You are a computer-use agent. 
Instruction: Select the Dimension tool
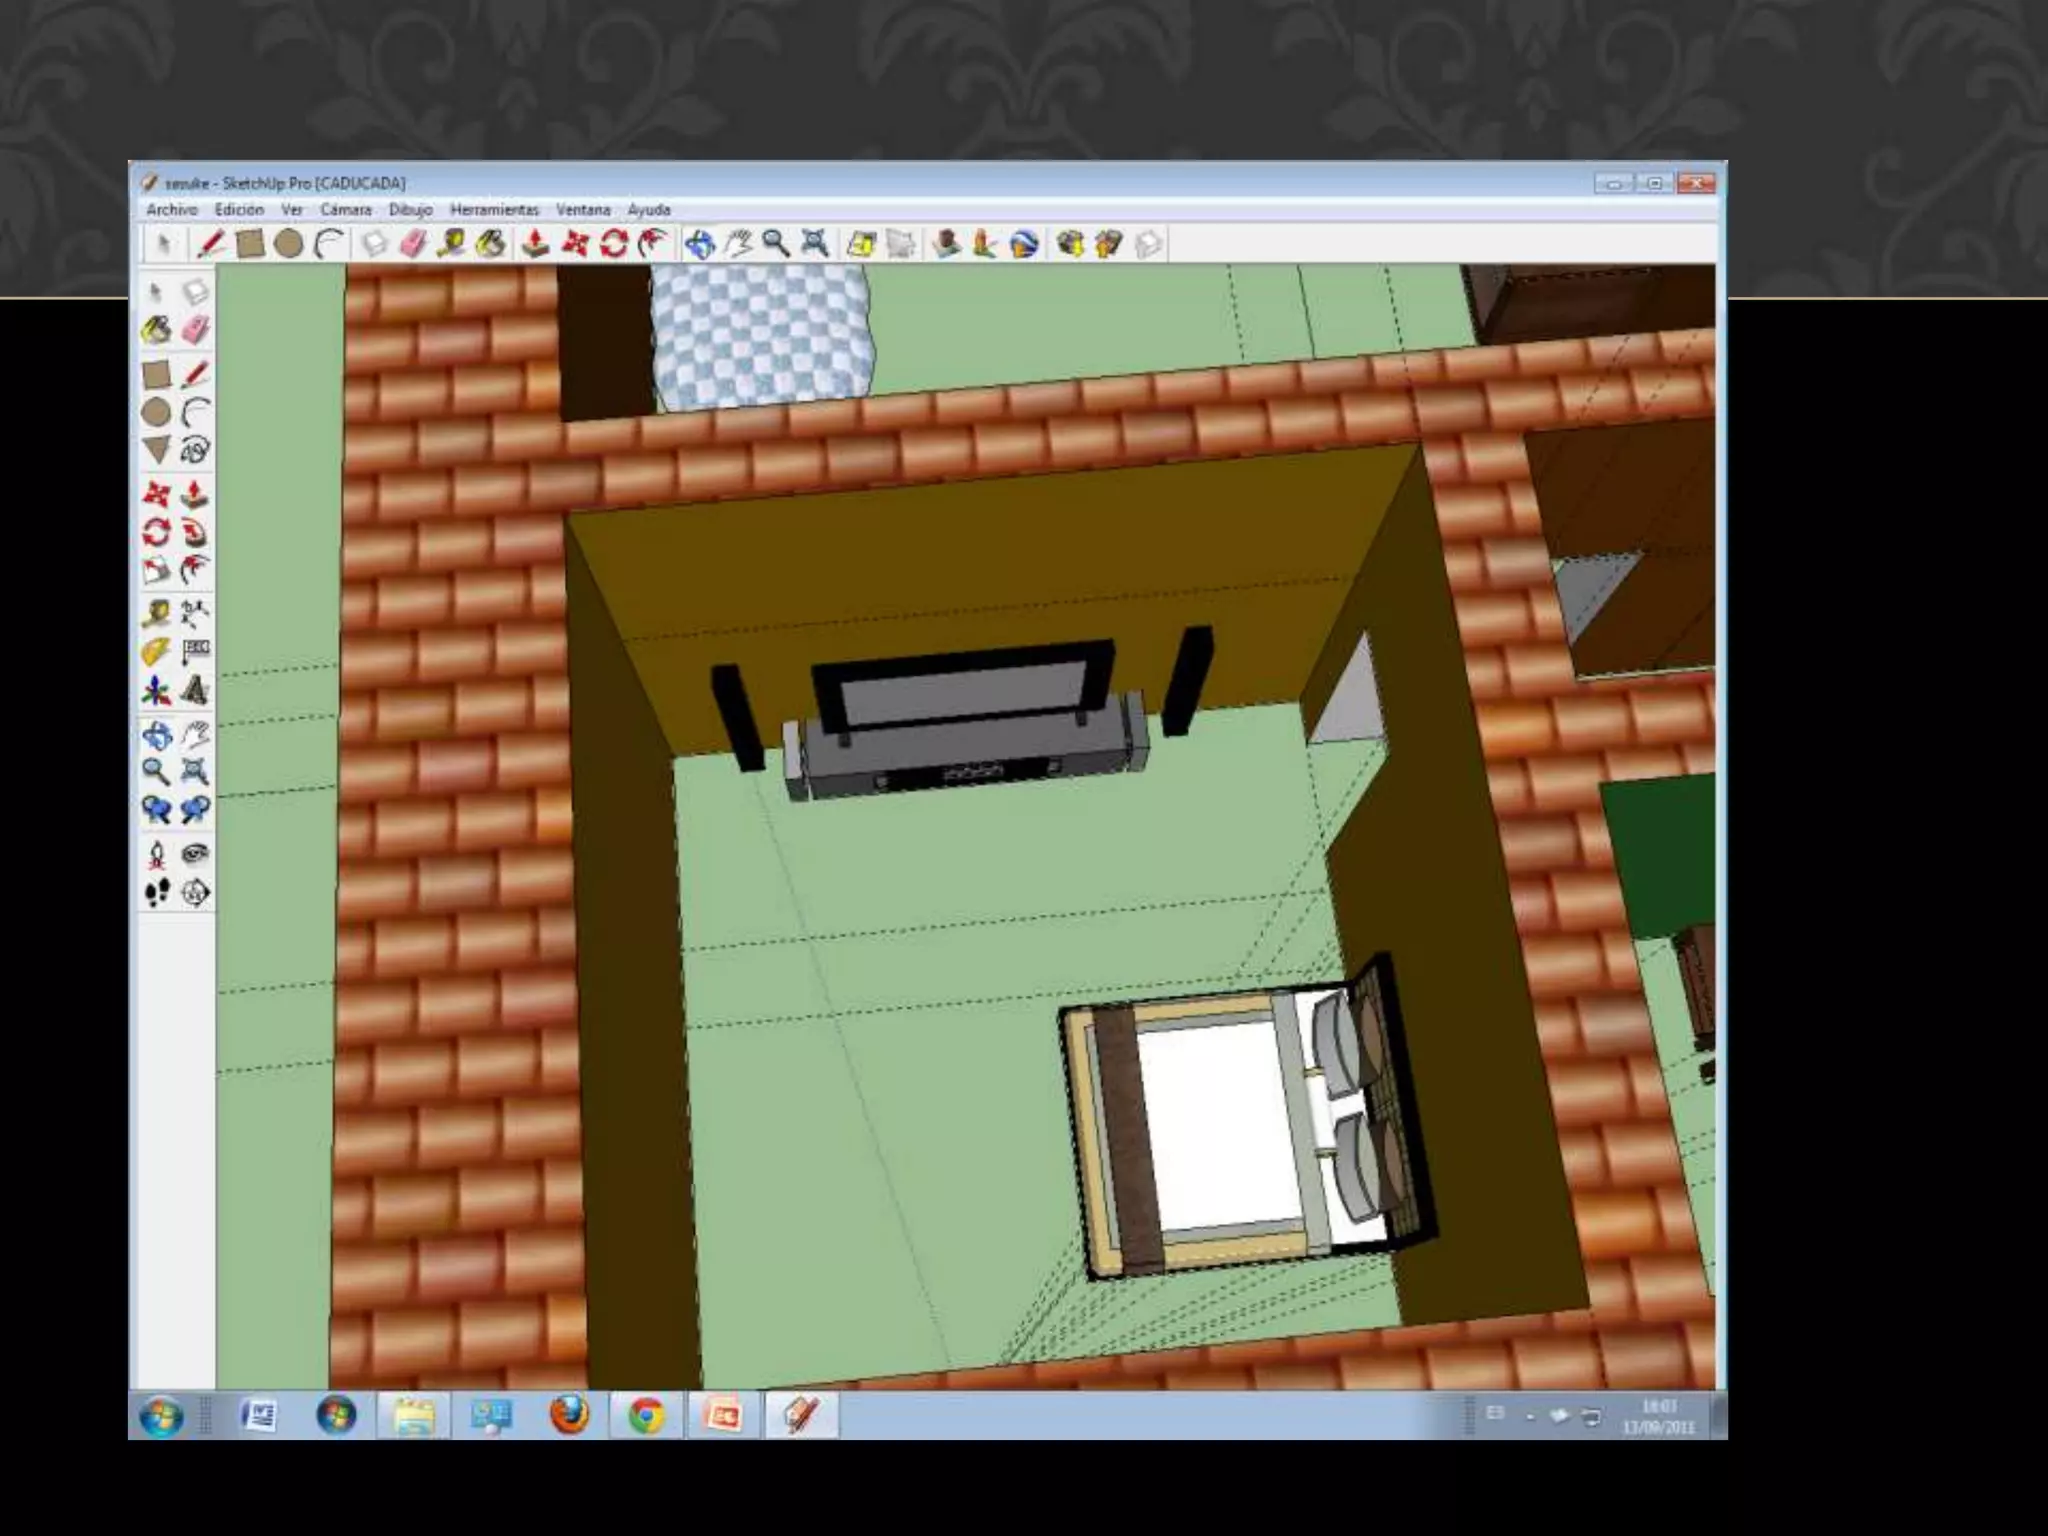195,612
